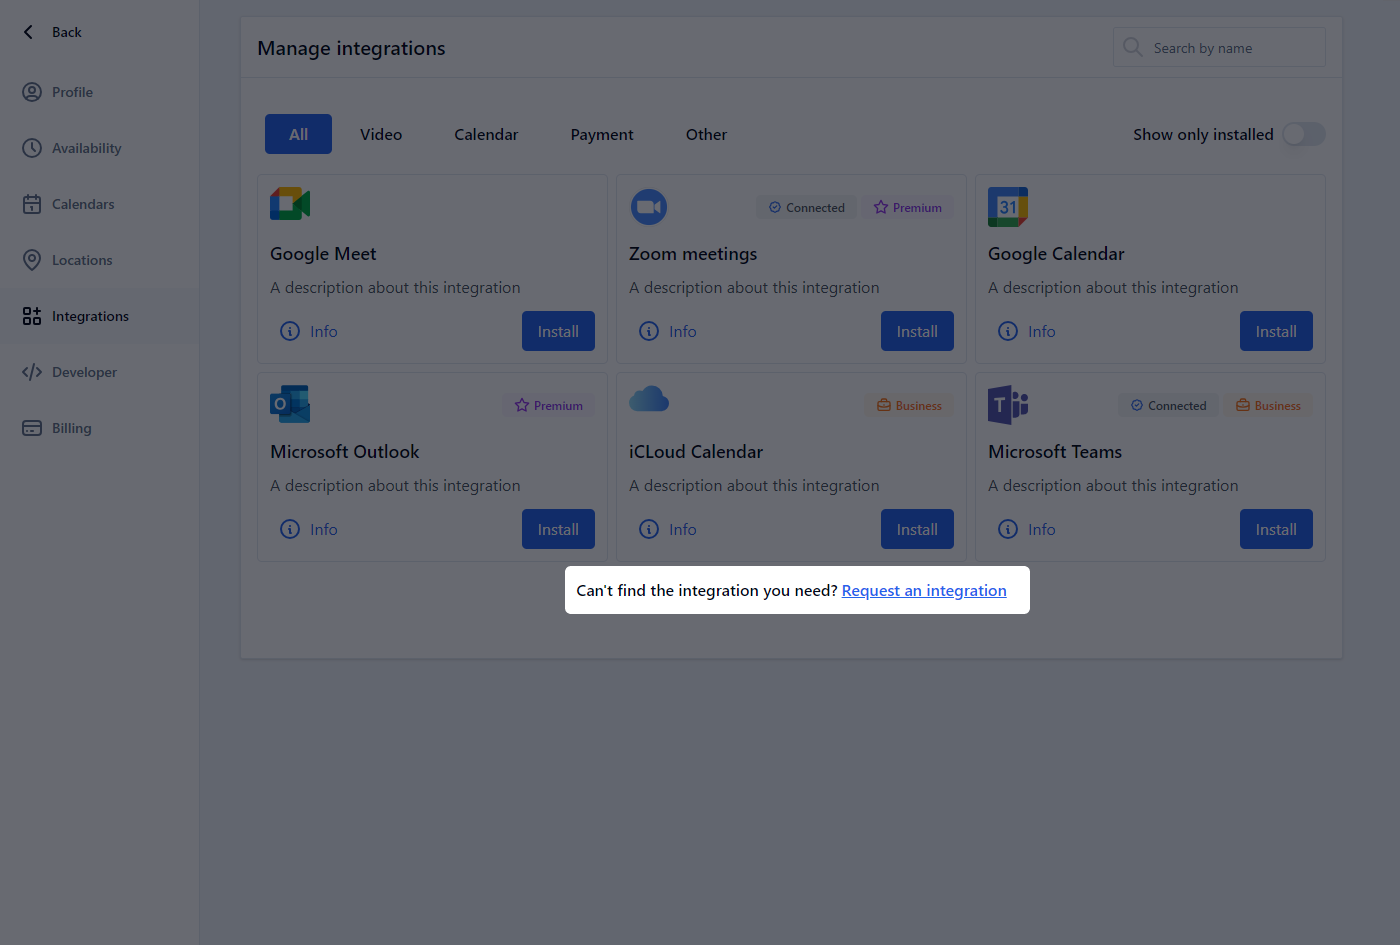Click the Zoom meetings camera icon
Image resolution: width=1400 pixels, height=945 pixels.
648,206
